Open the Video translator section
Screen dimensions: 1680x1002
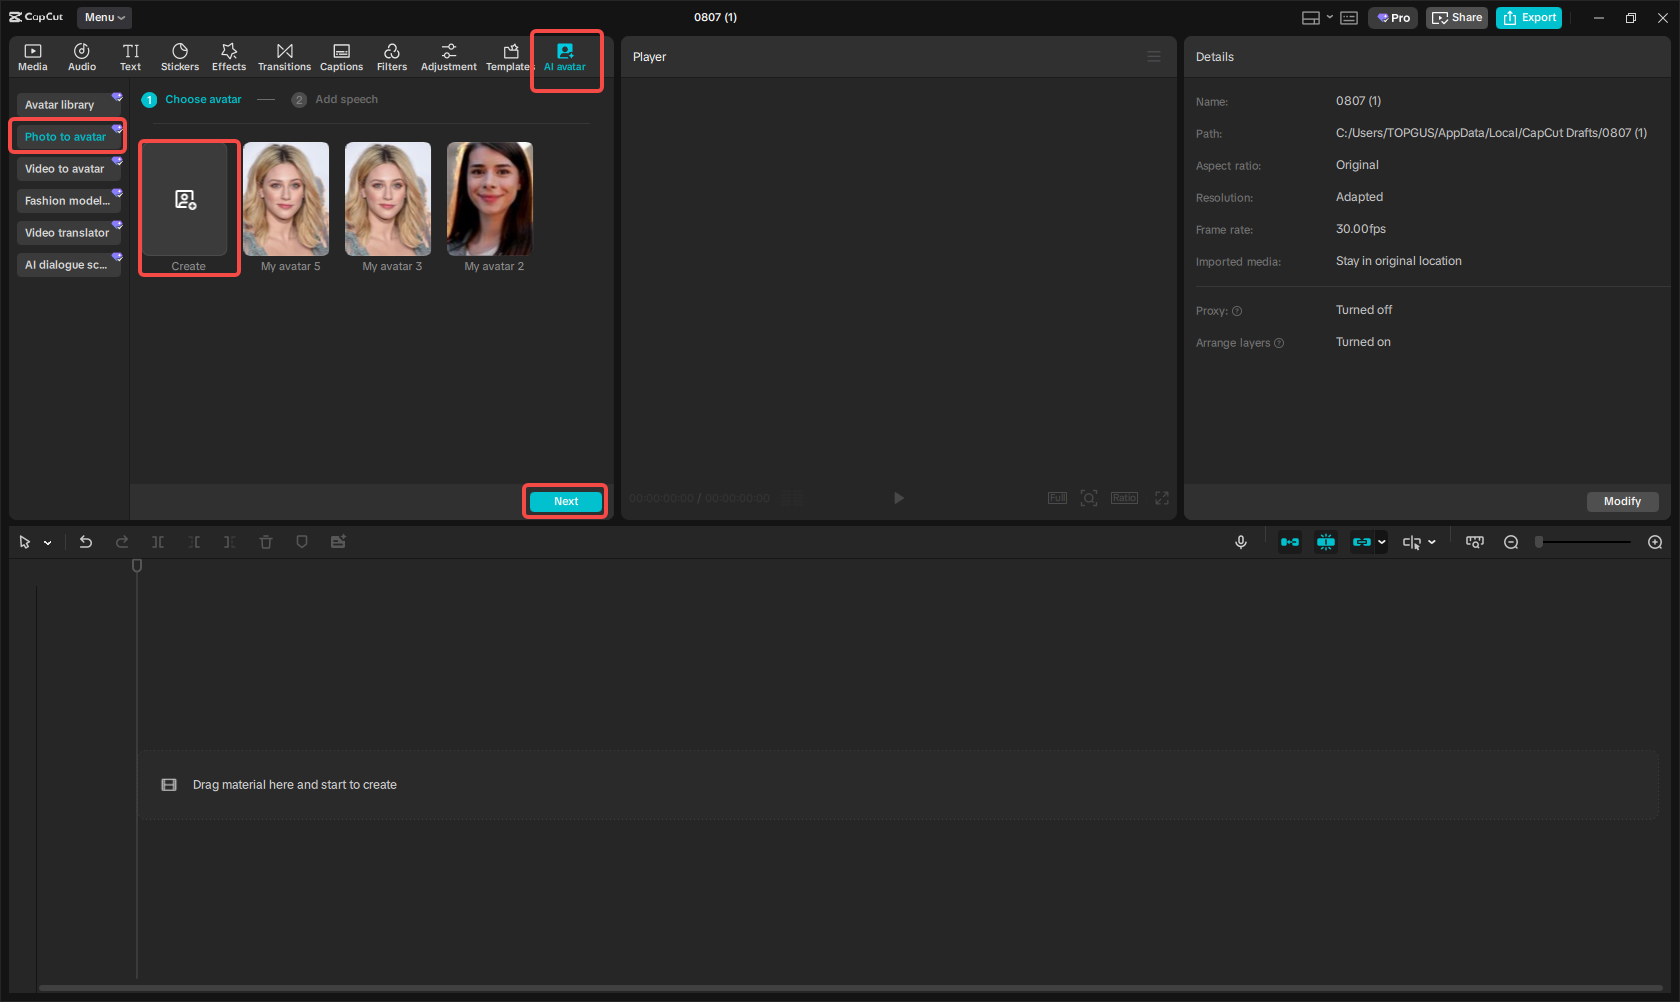(x=68, y=233)
